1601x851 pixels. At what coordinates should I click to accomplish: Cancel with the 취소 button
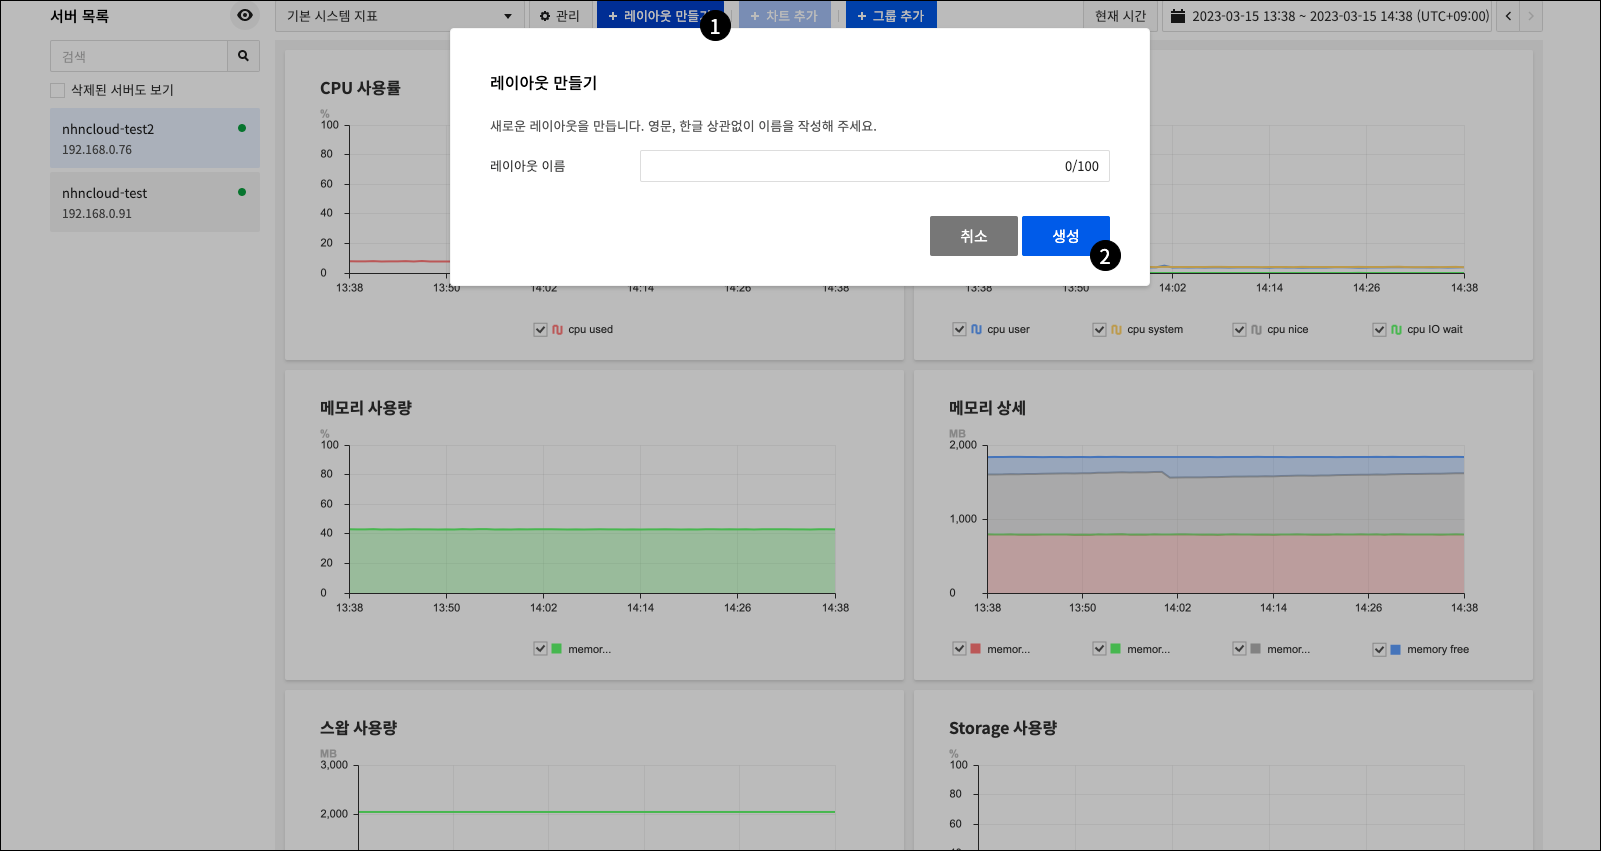[974, 236]
